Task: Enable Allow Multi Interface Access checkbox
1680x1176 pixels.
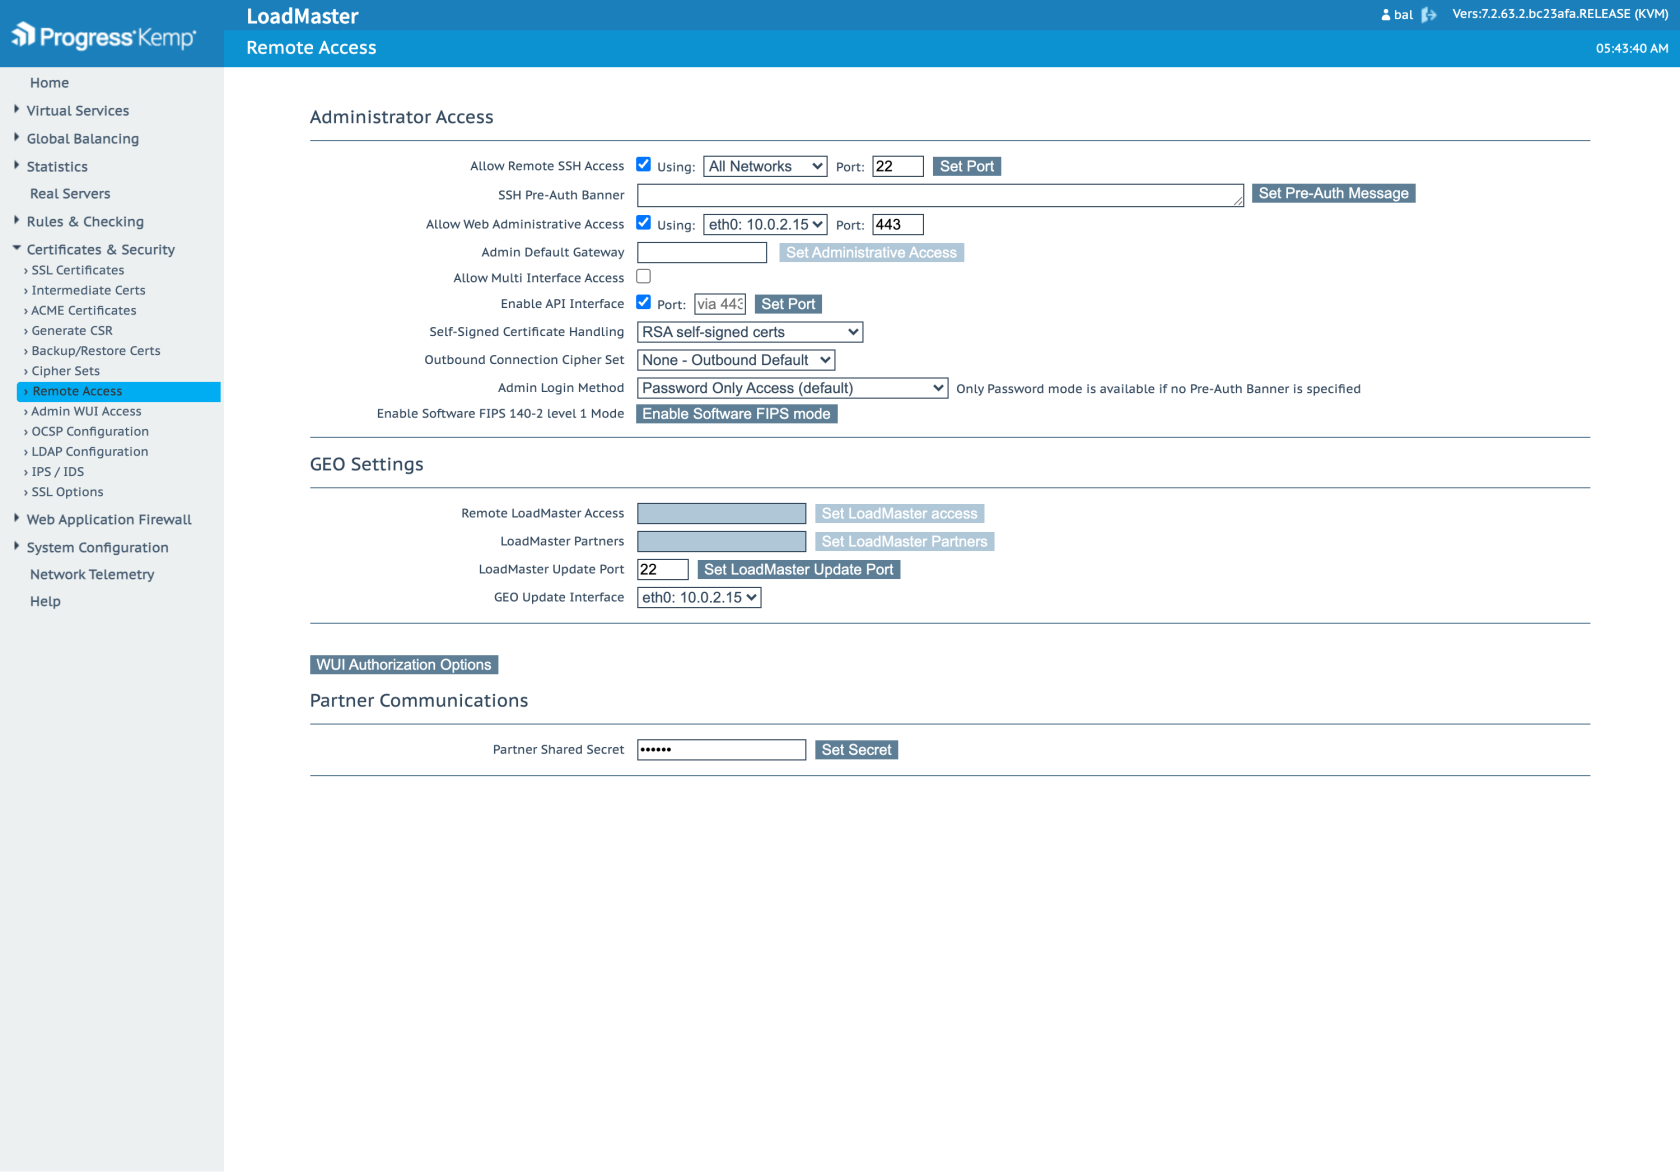Action: point(644,277)
